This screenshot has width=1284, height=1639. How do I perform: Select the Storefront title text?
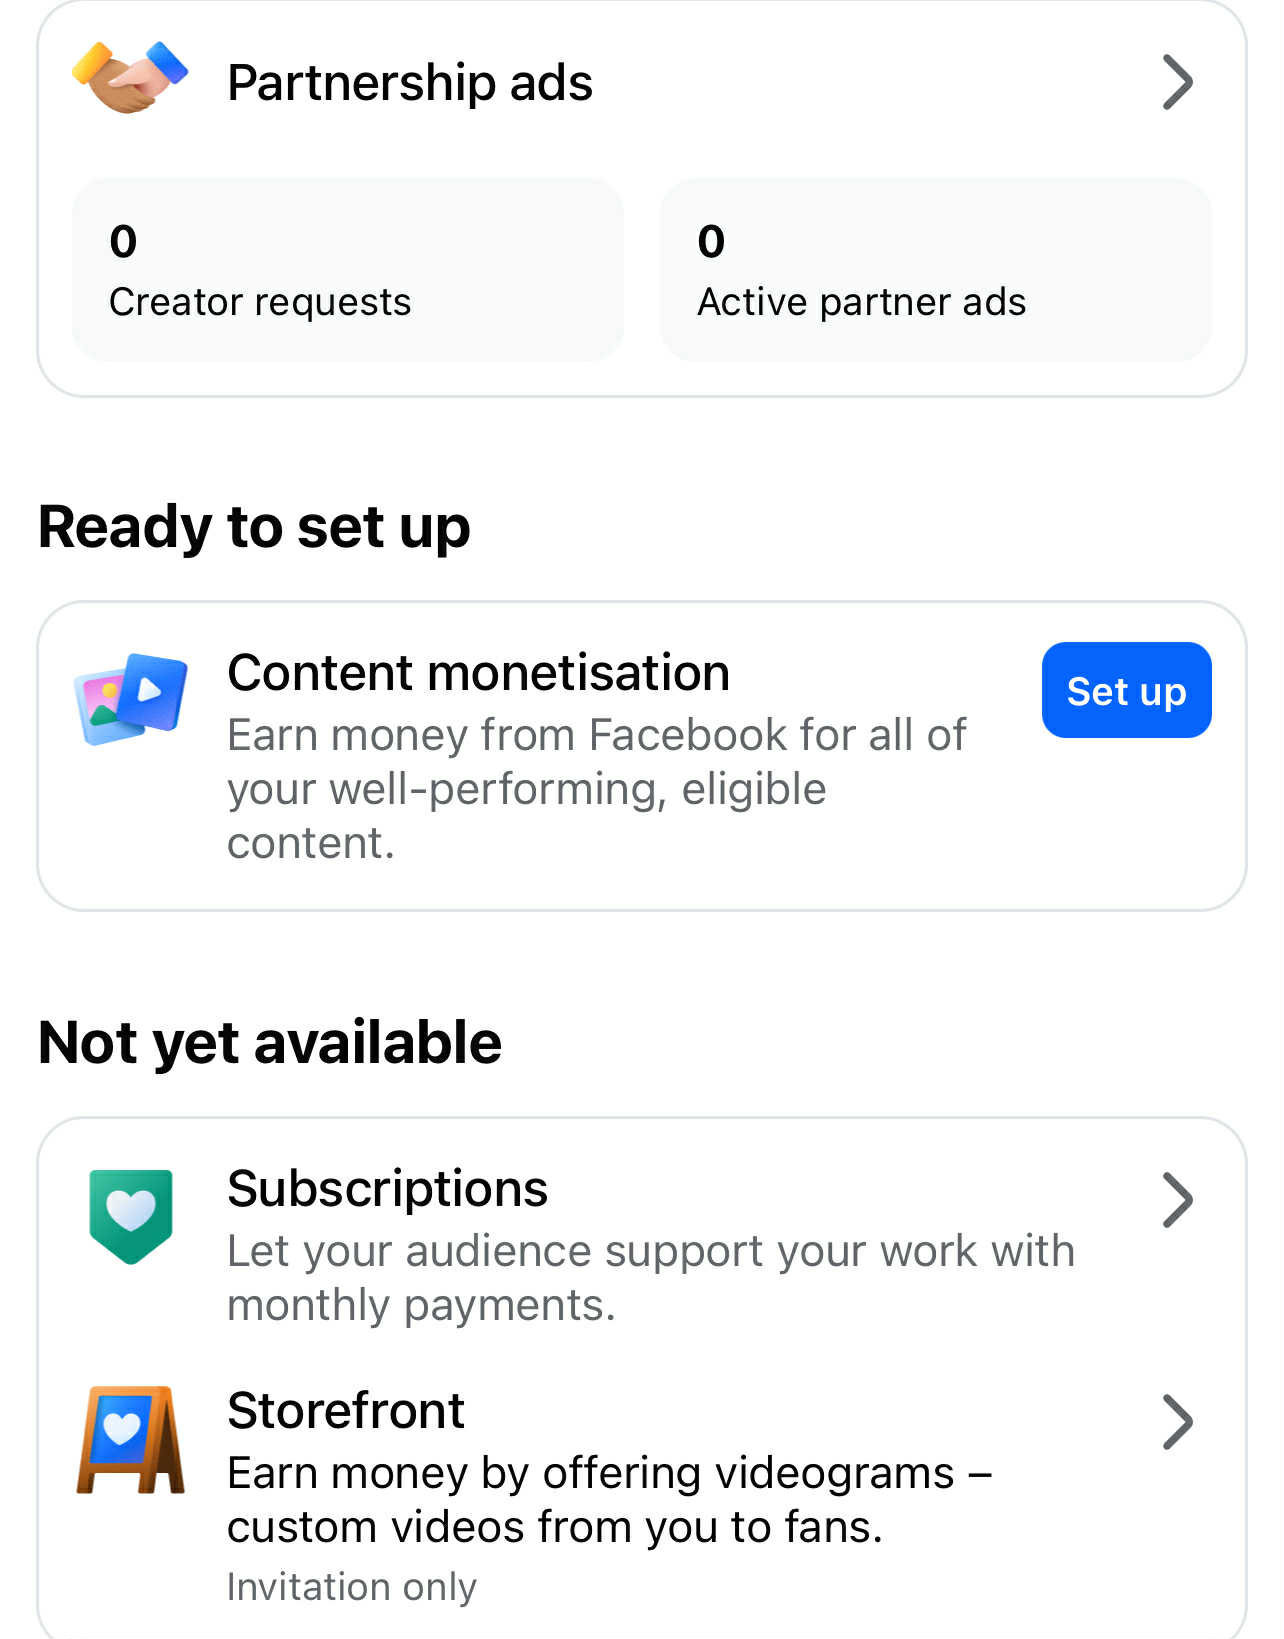[345, 1411]
